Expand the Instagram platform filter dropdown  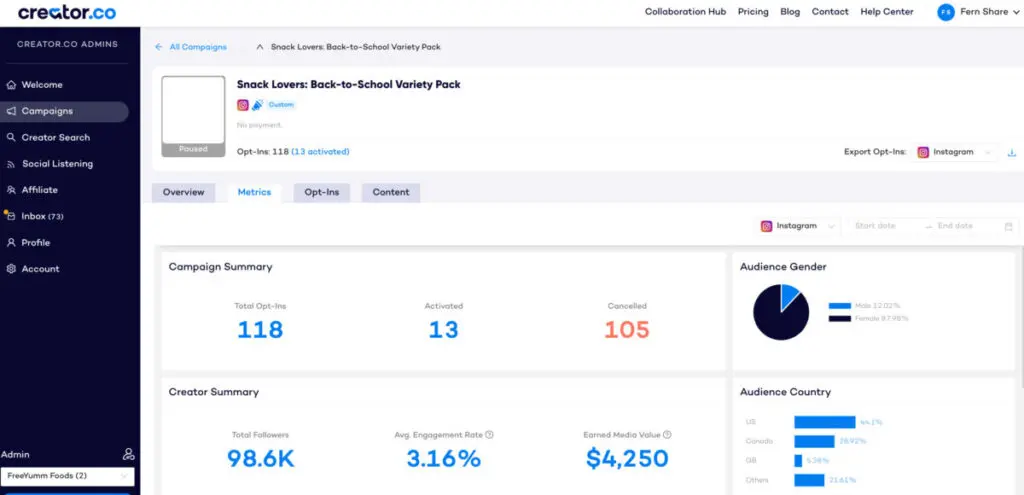(x=798, y=226)
